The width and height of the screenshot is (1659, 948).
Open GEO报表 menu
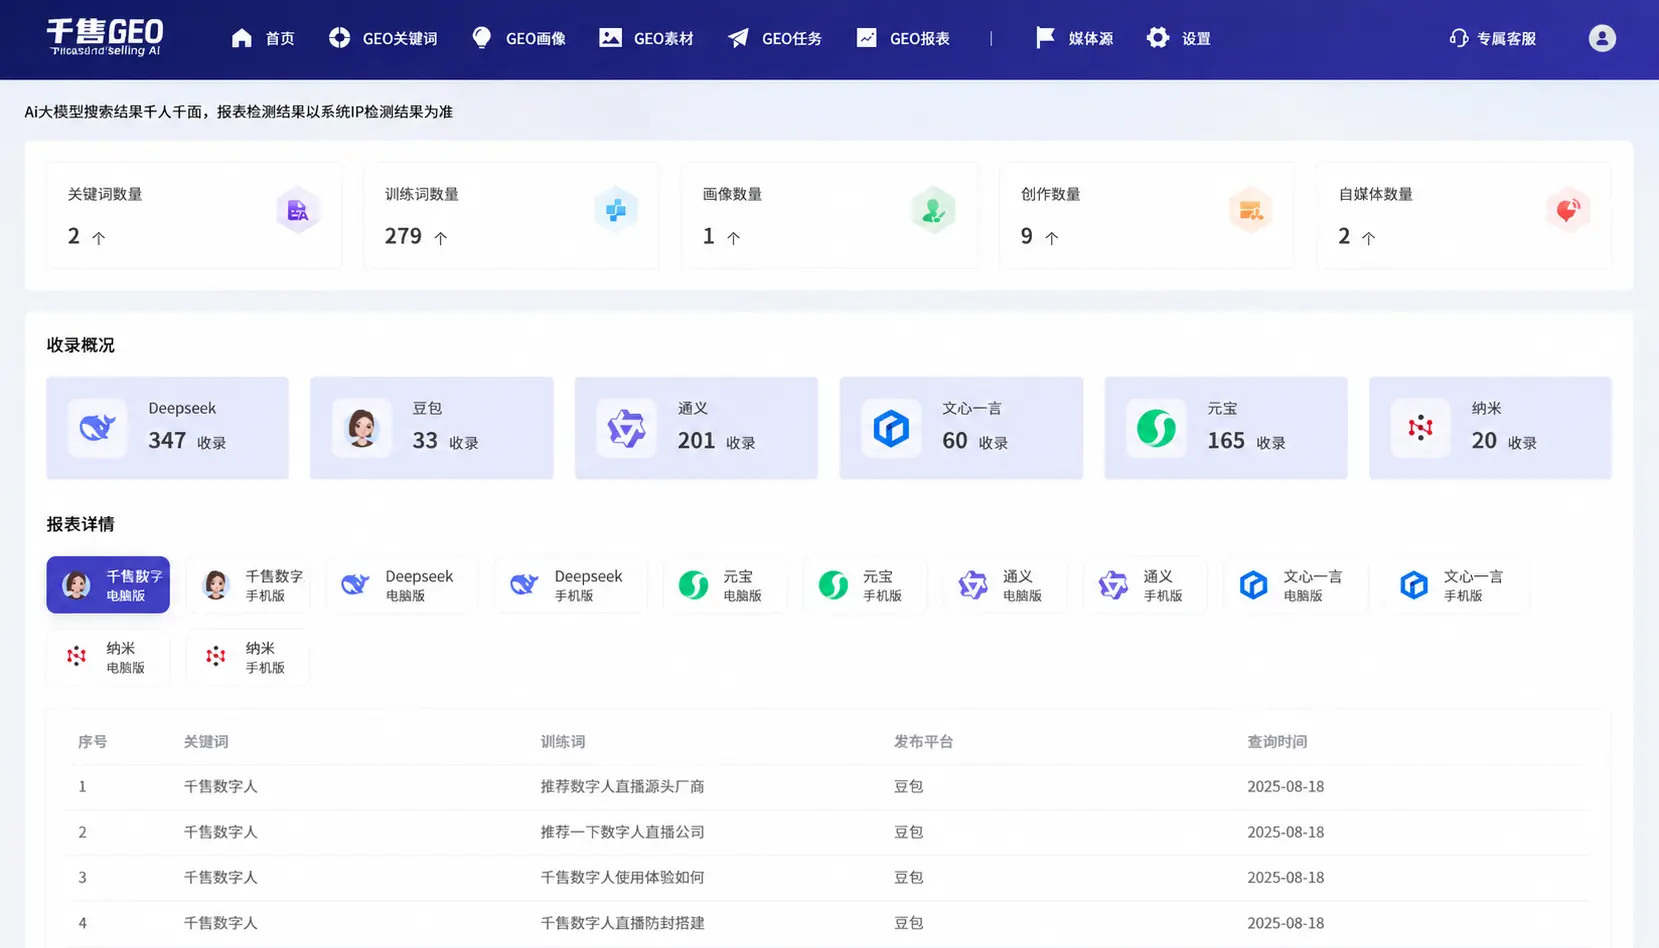903,38
